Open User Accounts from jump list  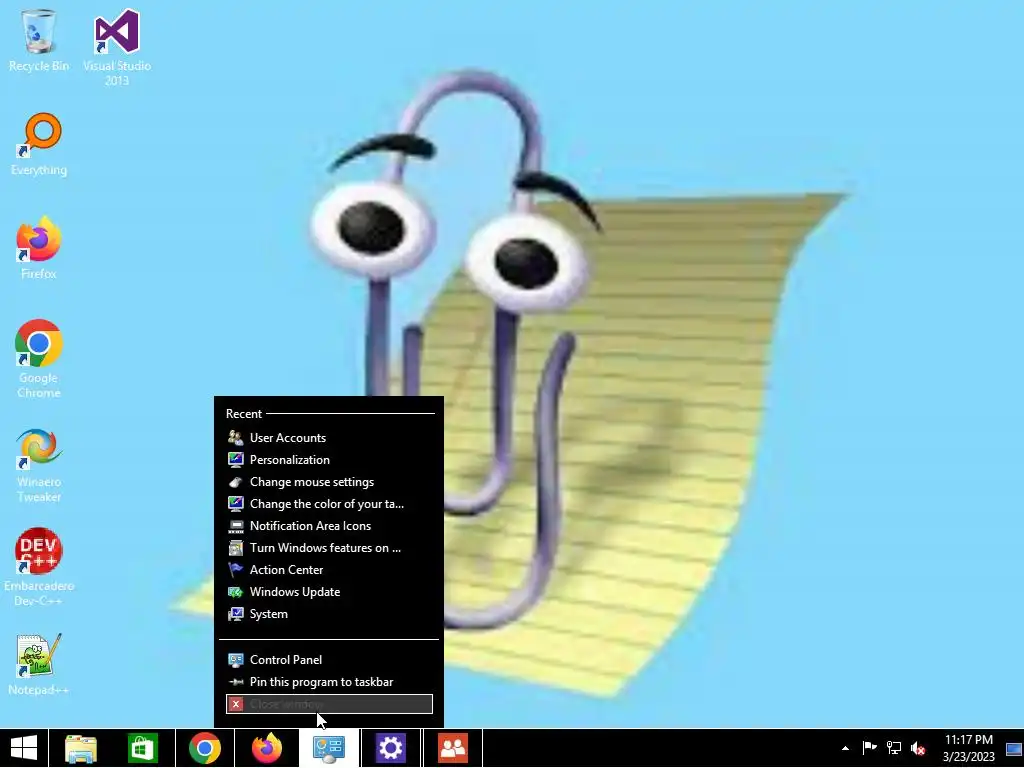pyautogui.click(x=329, y=438)
